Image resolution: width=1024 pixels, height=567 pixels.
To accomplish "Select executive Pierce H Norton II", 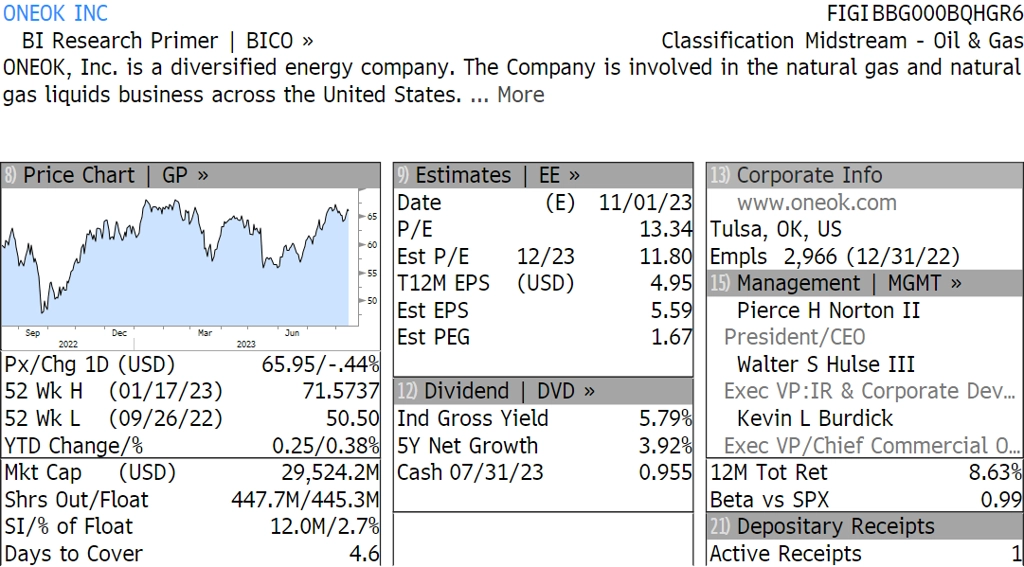I will point(828,310).
